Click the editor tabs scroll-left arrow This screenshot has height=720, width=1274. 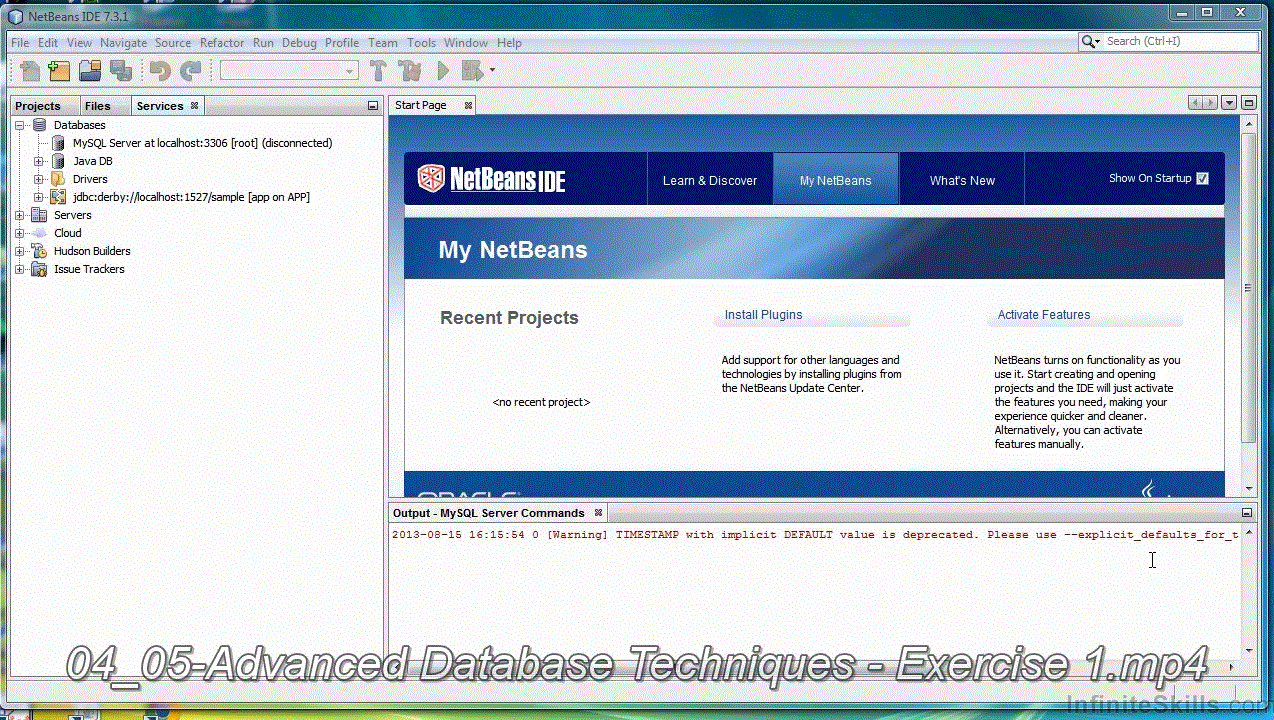(x=1195, y=103)
